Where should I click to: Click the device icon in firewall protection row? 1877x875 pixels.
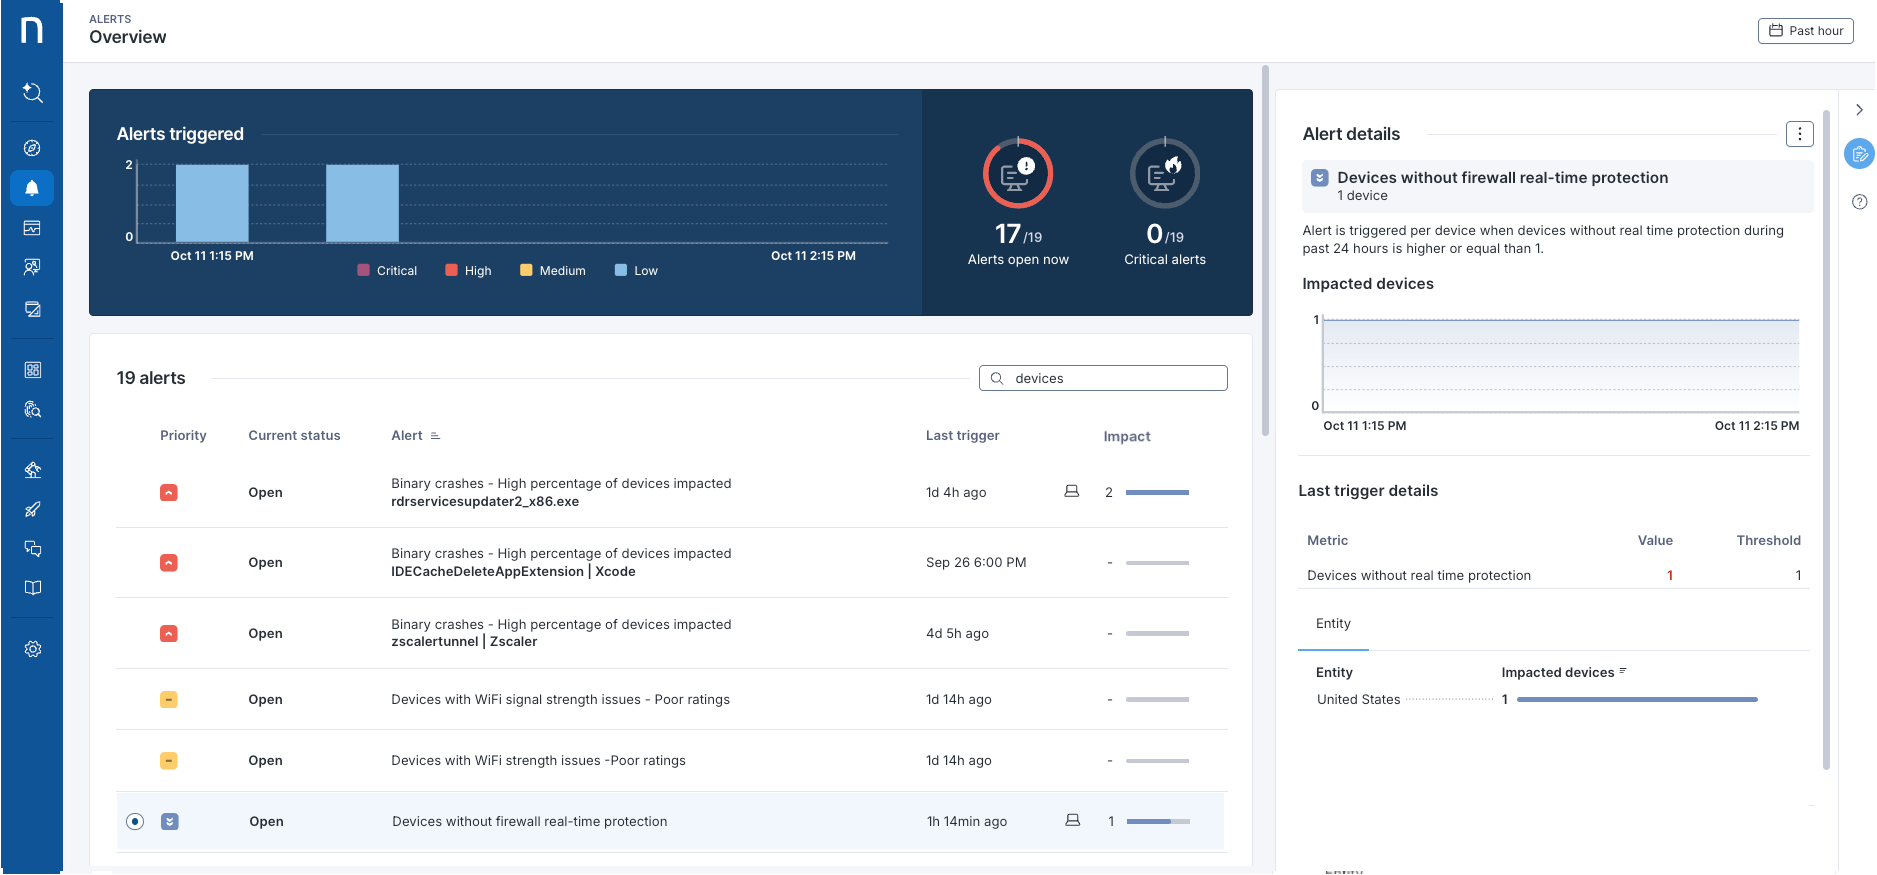[x=1072, y=821]
